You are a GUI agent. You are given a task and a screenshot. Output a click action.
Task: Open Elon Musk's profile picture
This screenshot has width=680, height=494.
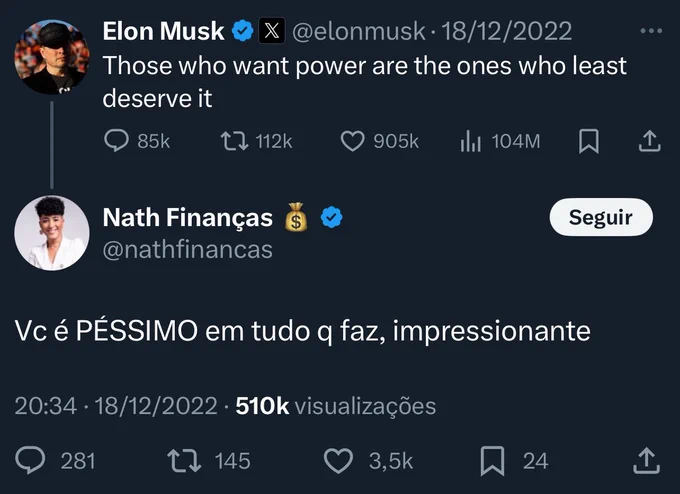tap(52, 57)
